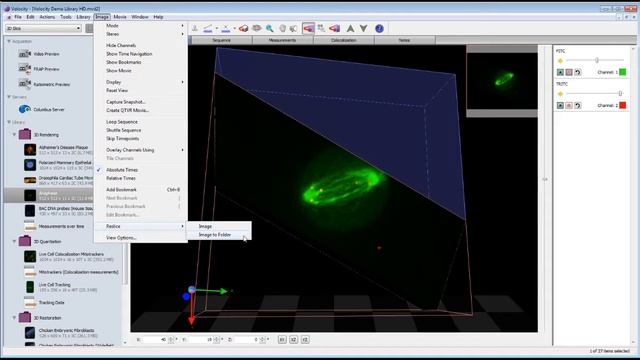The width and height of the screenshot is (640, 360).
Task: Click the line measurement tool icon
Action: 208,29
